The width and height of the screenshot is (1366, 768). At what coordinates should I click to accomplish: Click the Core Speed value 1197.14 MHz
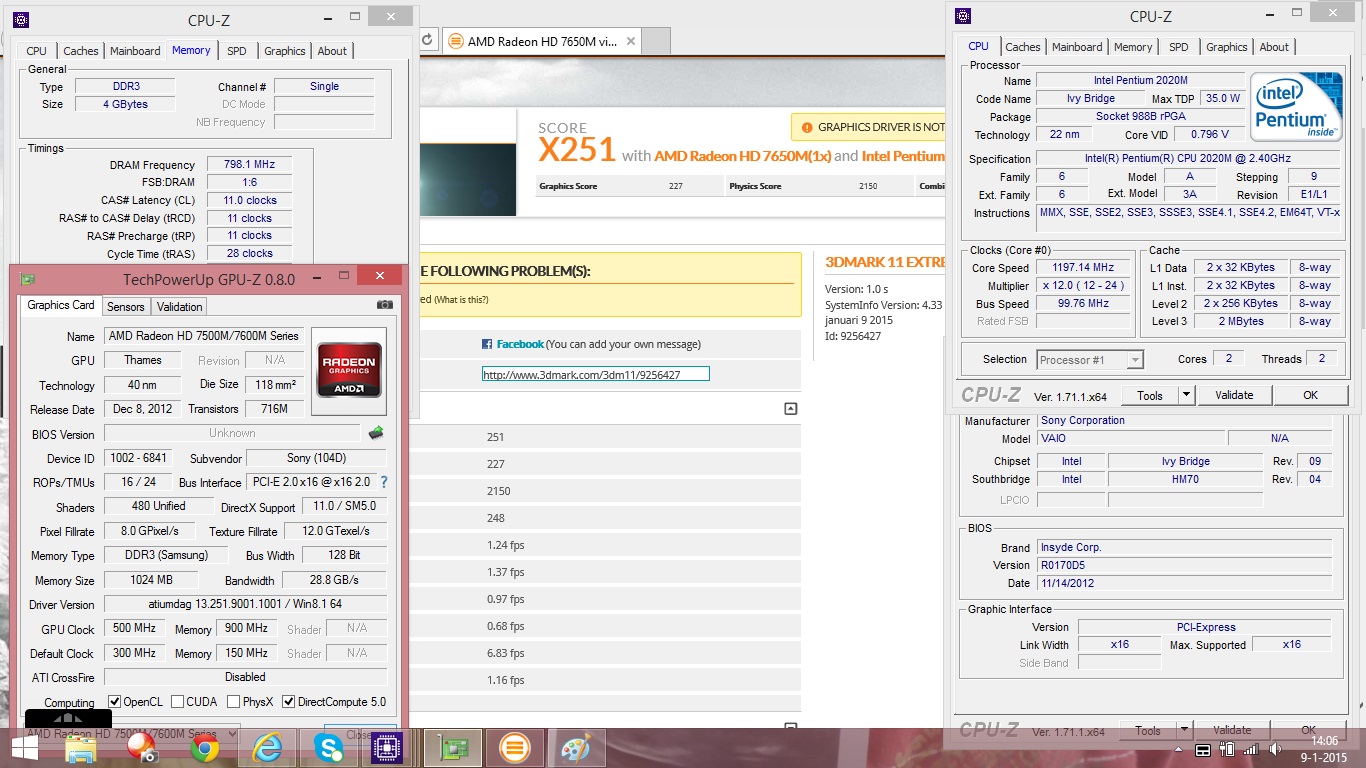pyautogui.click(x=1084, y=268)
